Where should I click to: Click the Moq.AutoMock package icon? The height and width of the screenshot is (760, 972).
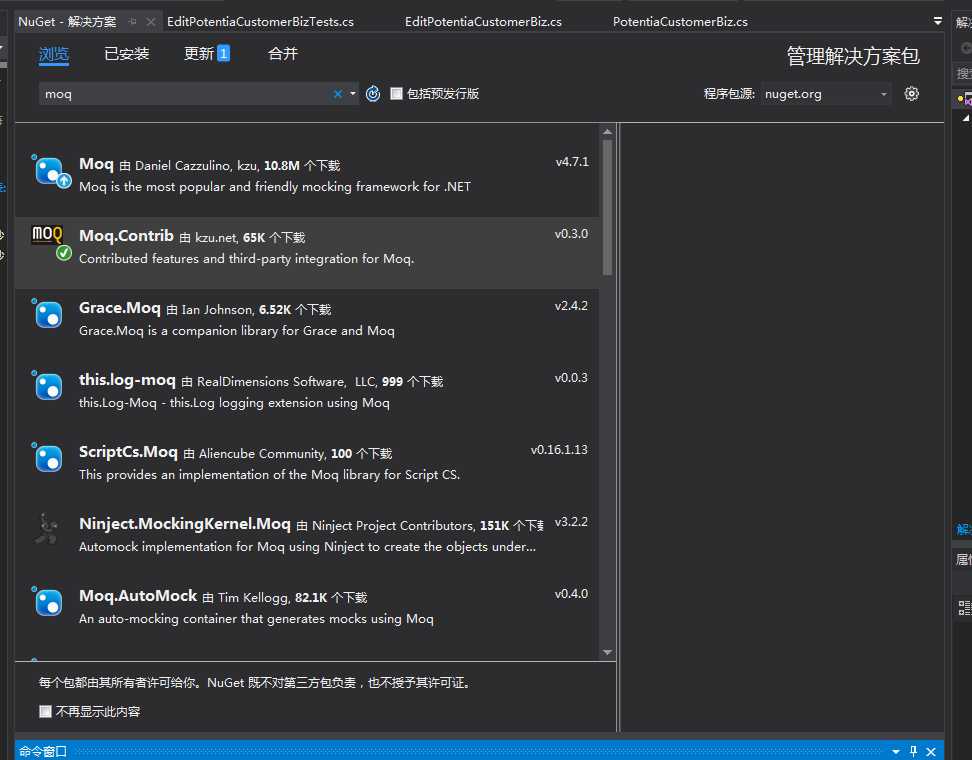click(x=49, y=603)
